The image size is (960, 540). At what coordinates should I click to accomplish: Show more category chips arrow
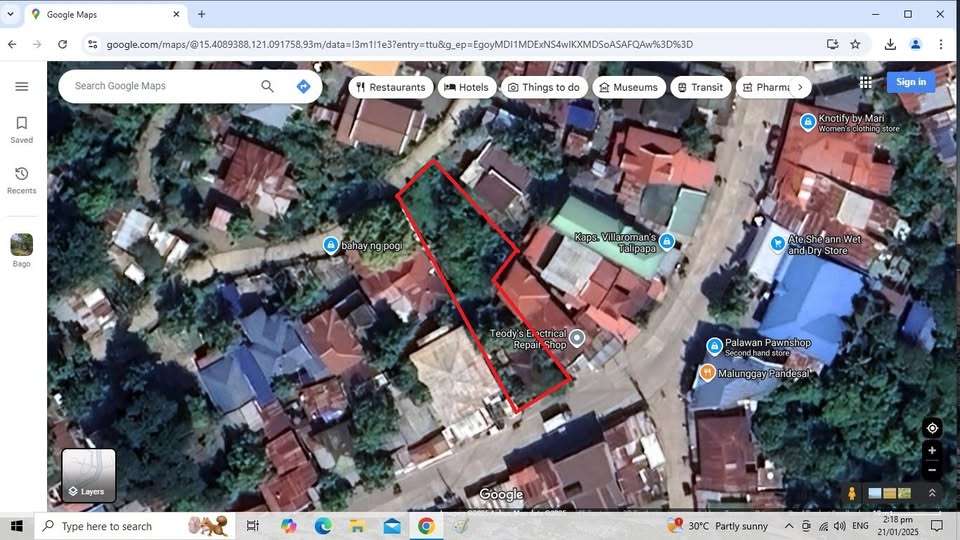pyautogui.click(x=800, y=88)
